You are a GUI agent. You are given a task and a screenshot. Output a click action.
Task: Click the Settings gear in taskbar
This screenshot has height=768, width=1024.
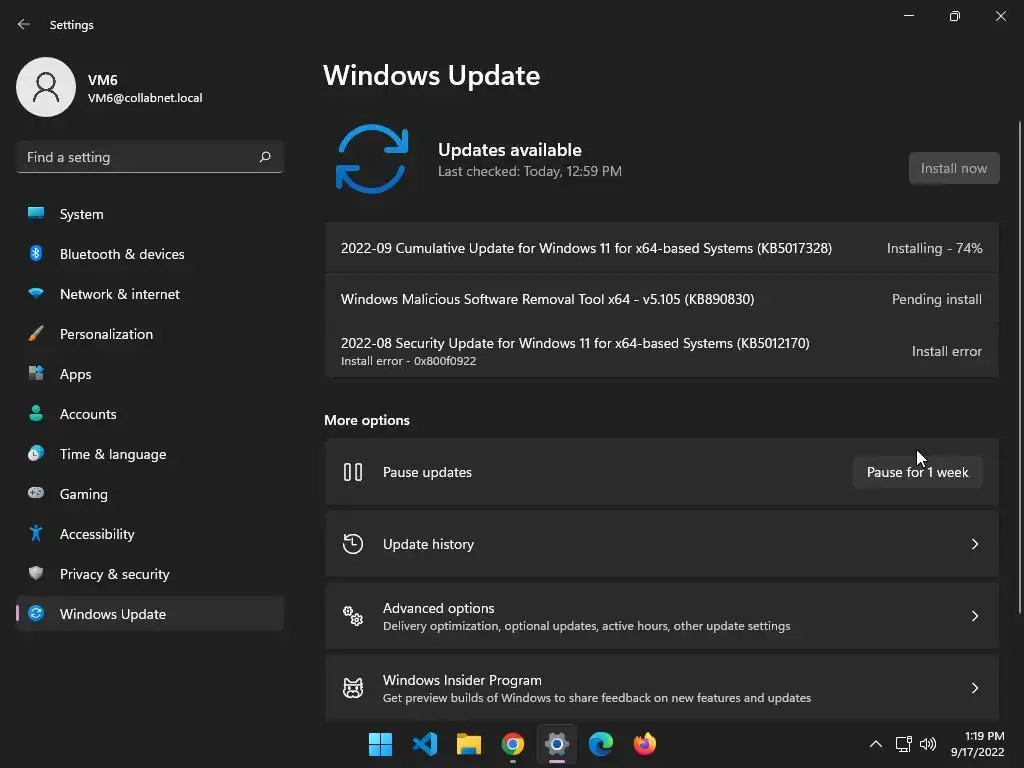[556, 744]
